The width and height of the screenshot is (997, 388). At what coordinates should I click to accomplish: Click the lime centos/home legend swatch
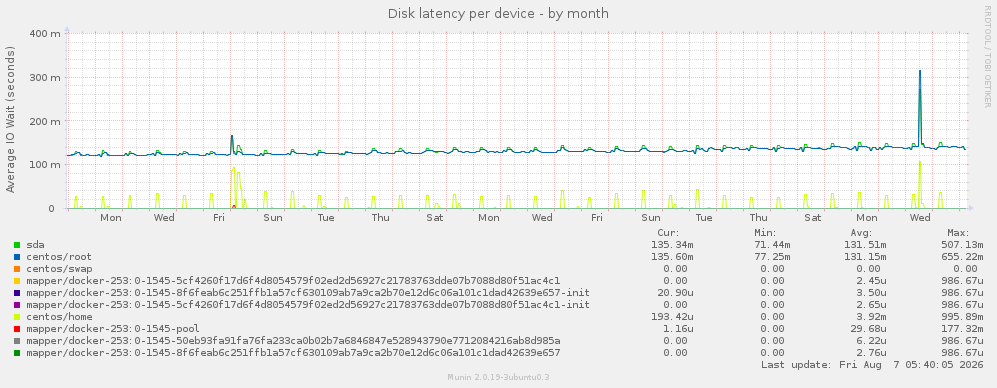(x=17, y=317)
